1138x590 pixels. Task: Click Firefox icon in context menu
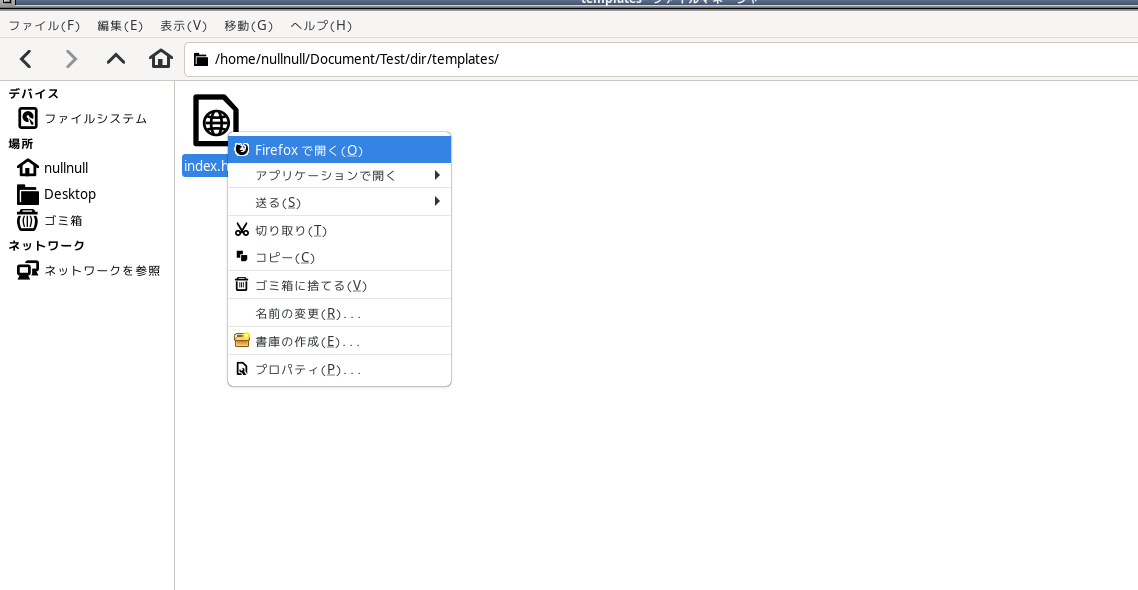coord(242,149)
